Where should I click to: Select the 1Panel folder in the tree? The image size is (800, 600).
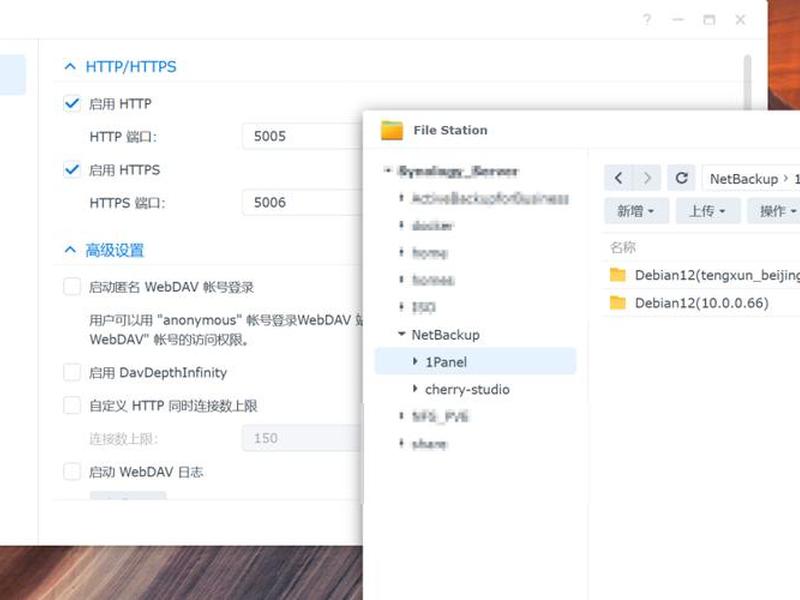pyautogui.click(x=475, y=362)
